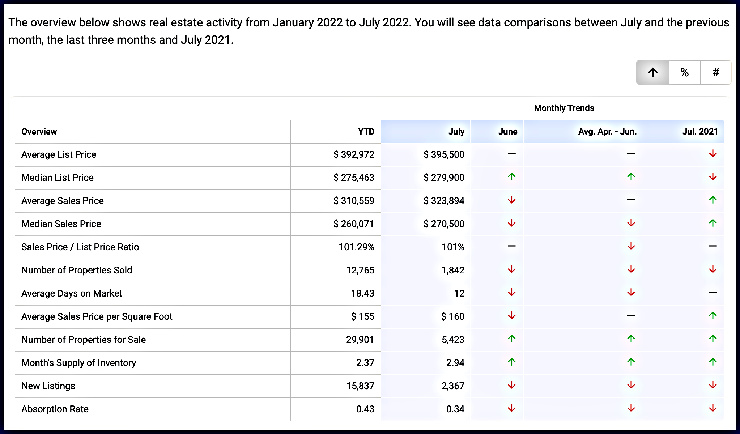Click red down arrow for Absorption Rate in Avg. Apr. - Jun. column

(x=631, y=408)
